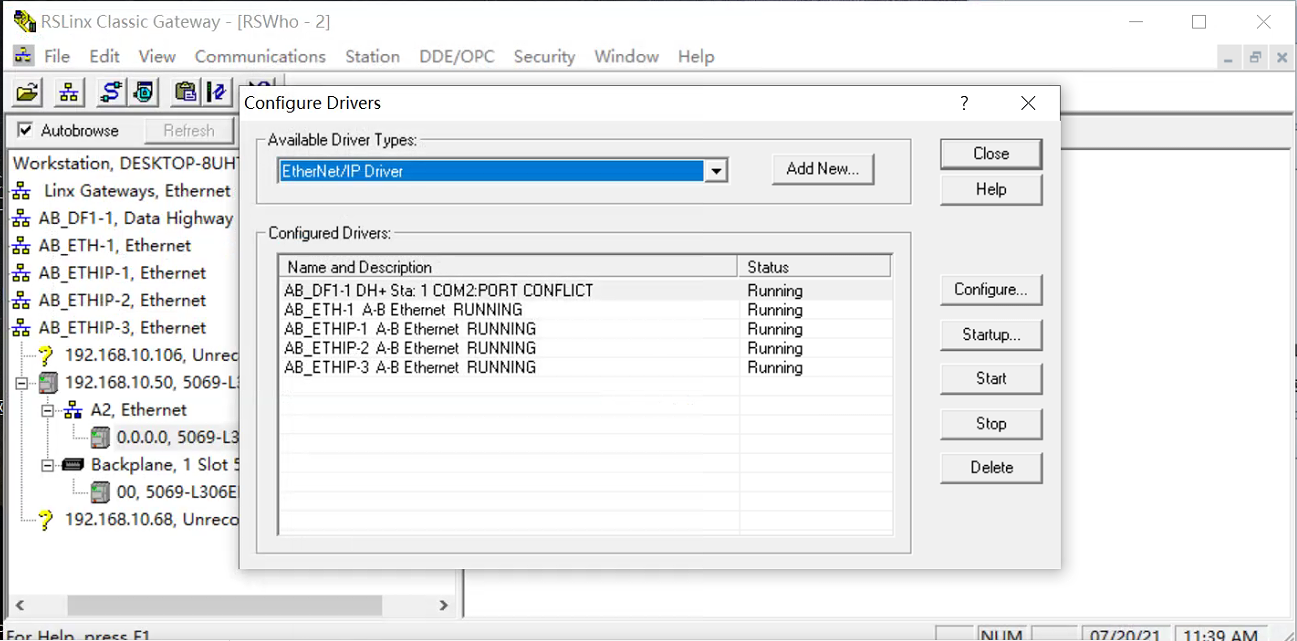The image size is (1297, 641).
Task: Collapse the 192.168.10.50 tree node
Action: (x=23, y=383)
